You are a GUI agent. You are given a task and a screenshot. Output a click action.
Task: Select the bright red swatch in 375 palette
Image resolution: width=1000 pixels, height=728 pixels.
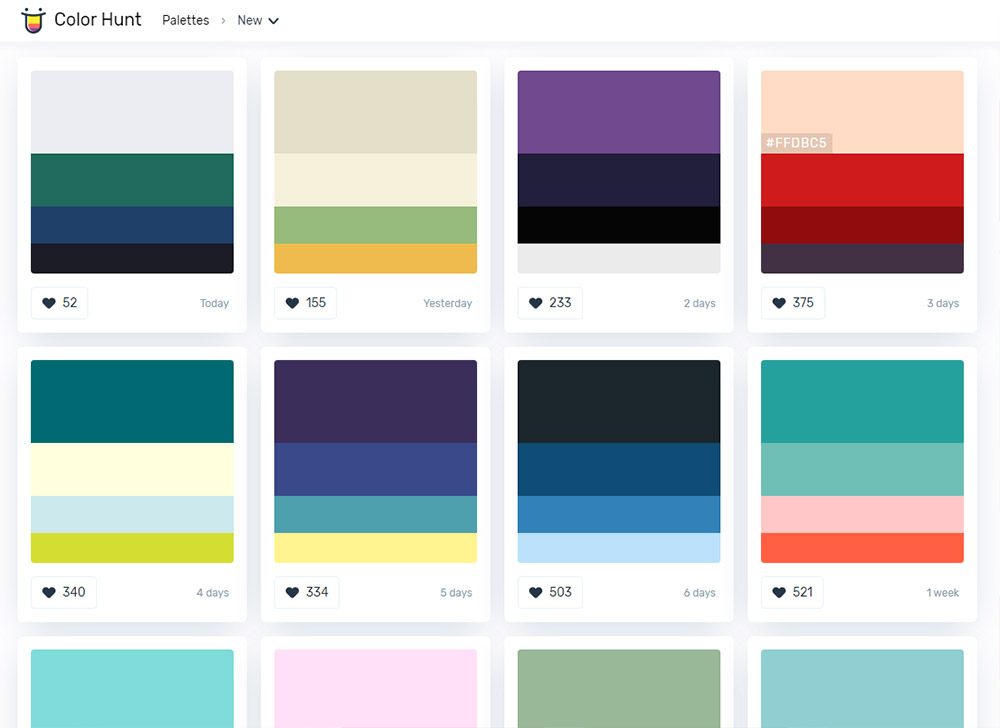862,180
